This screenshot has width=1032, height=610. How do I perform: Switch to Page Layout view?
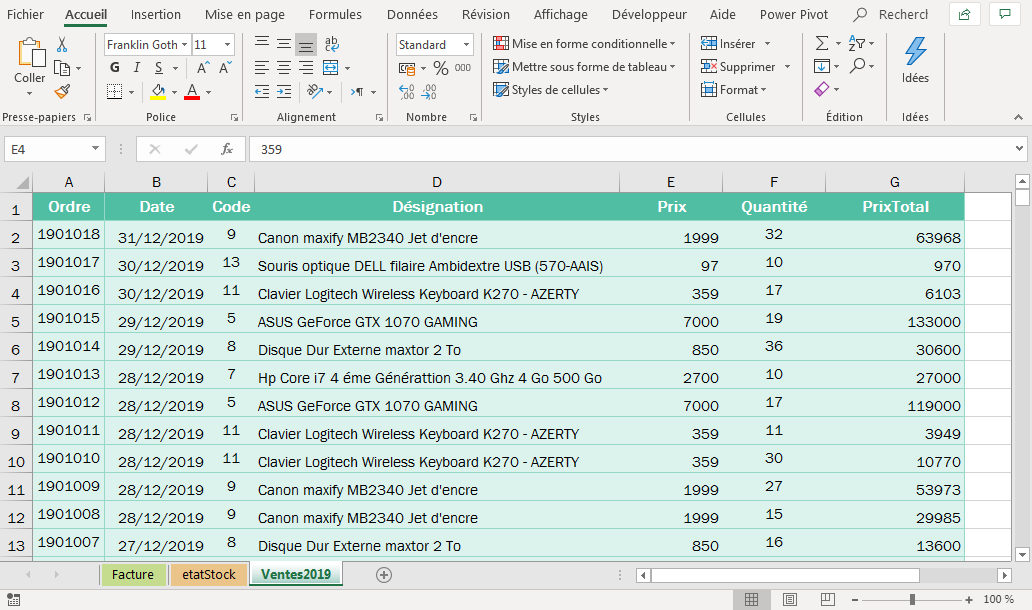click(790, 599)
